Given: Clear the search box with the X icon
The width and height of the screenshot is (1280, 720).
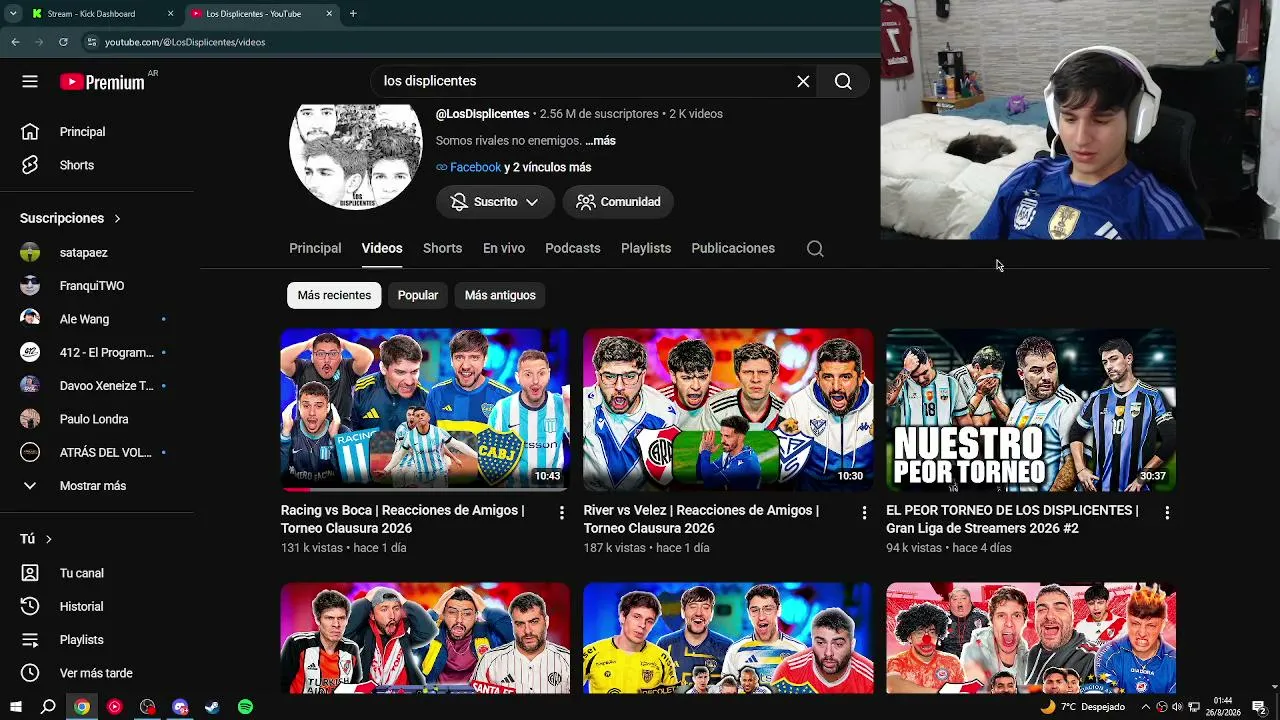Looking at the screenshot, I should pyautogui.click(x=803, y=81).
